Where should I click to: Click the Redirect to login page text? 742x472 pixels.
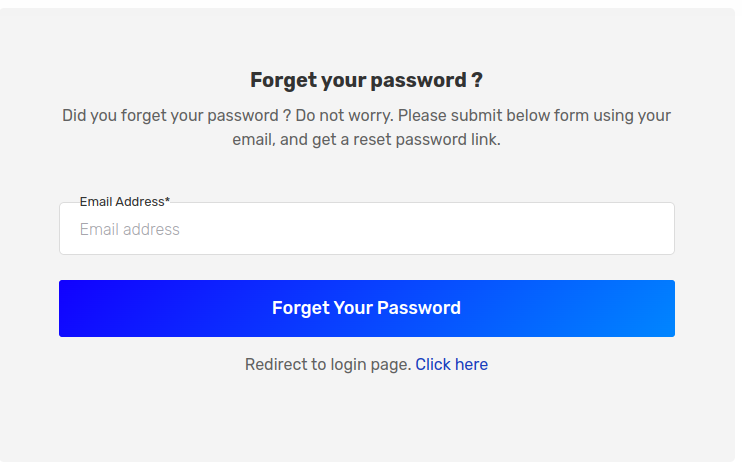[x=328, y=365]
